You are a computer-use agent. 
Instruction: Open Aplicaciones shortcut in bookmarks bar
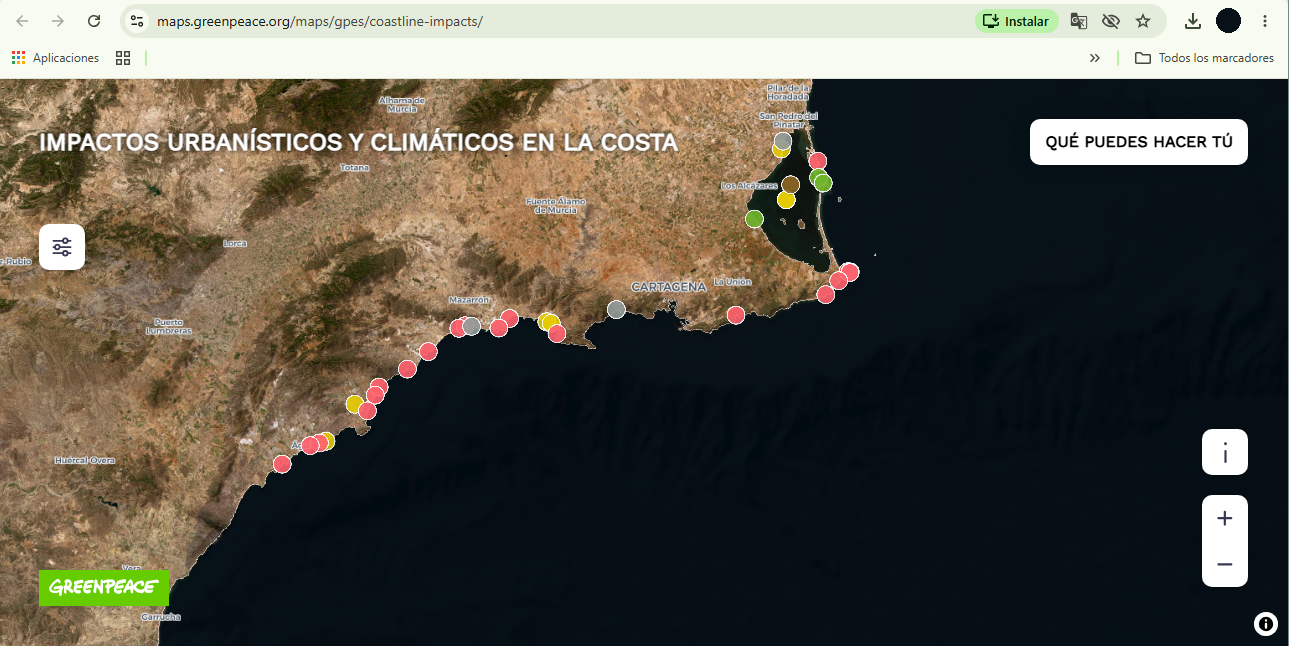[x=56, y=58]
